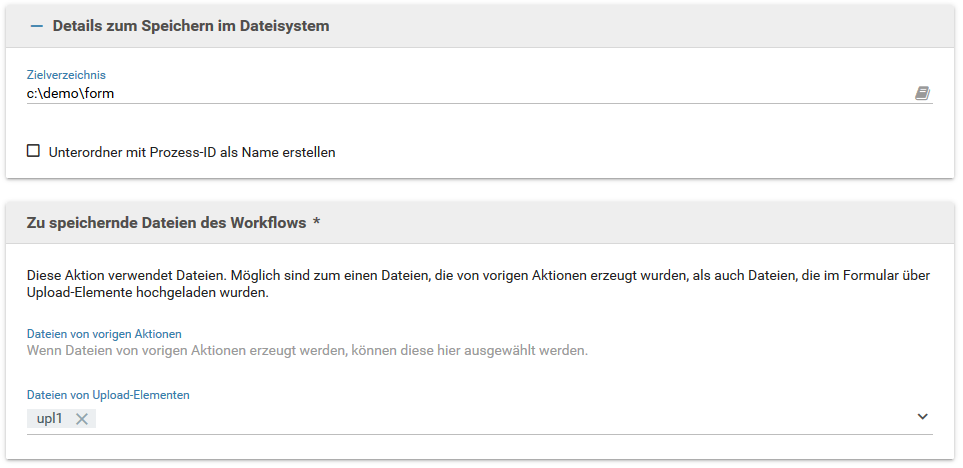963x468 pixels.
Task: Click the 'Unterordner mit Prozess-ID als Name erstellen' label
Action: click(x=192, y=153)
